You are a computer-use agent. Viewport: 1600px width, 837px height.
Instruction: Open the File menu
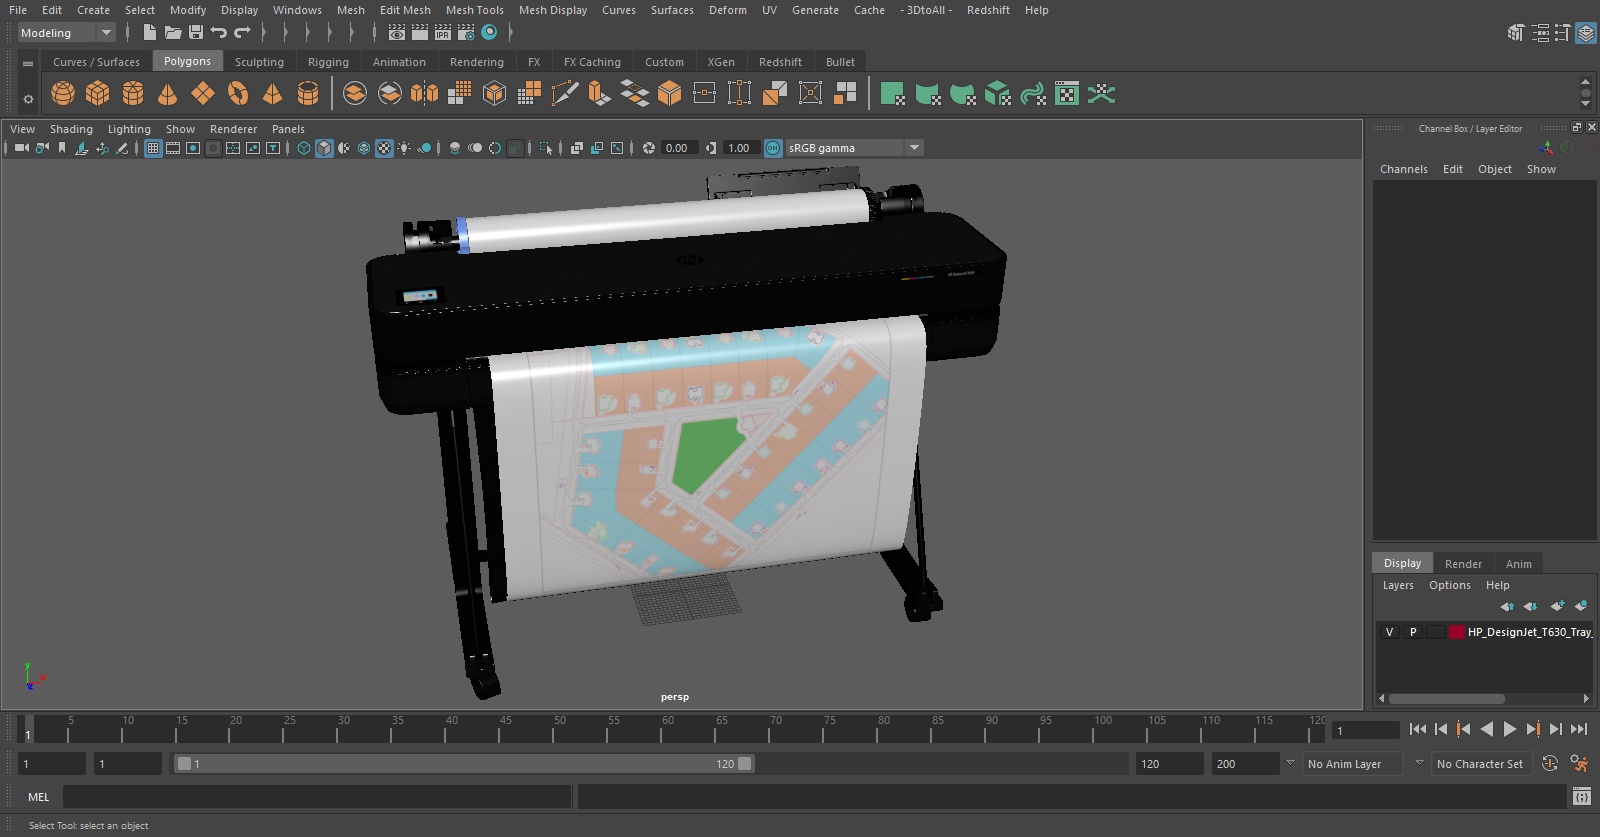[x=18, y=10]
